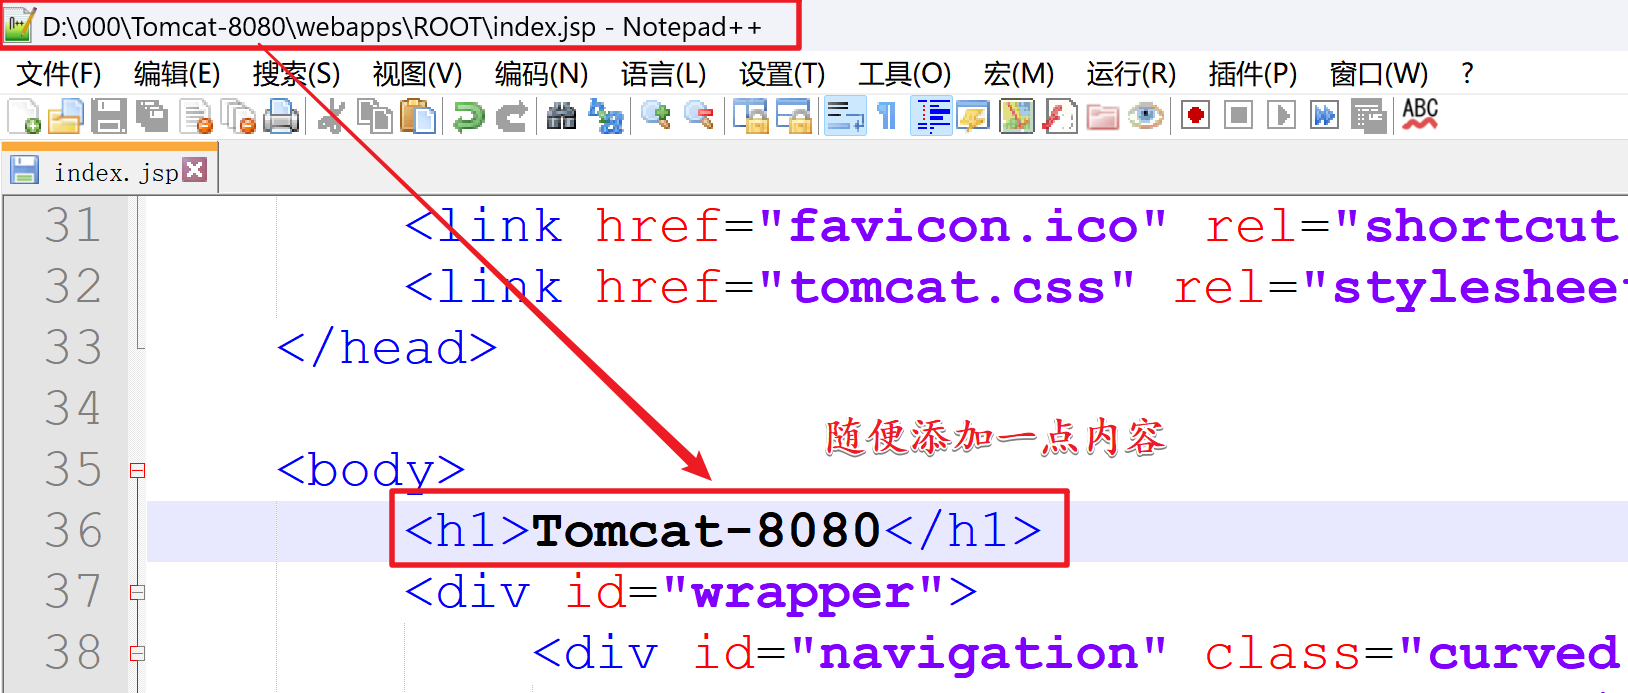Screen dimensions: 1628x693
Task: Click the Print icon in the toolbar
Action: pyautogui.click(x=281, y=116)
